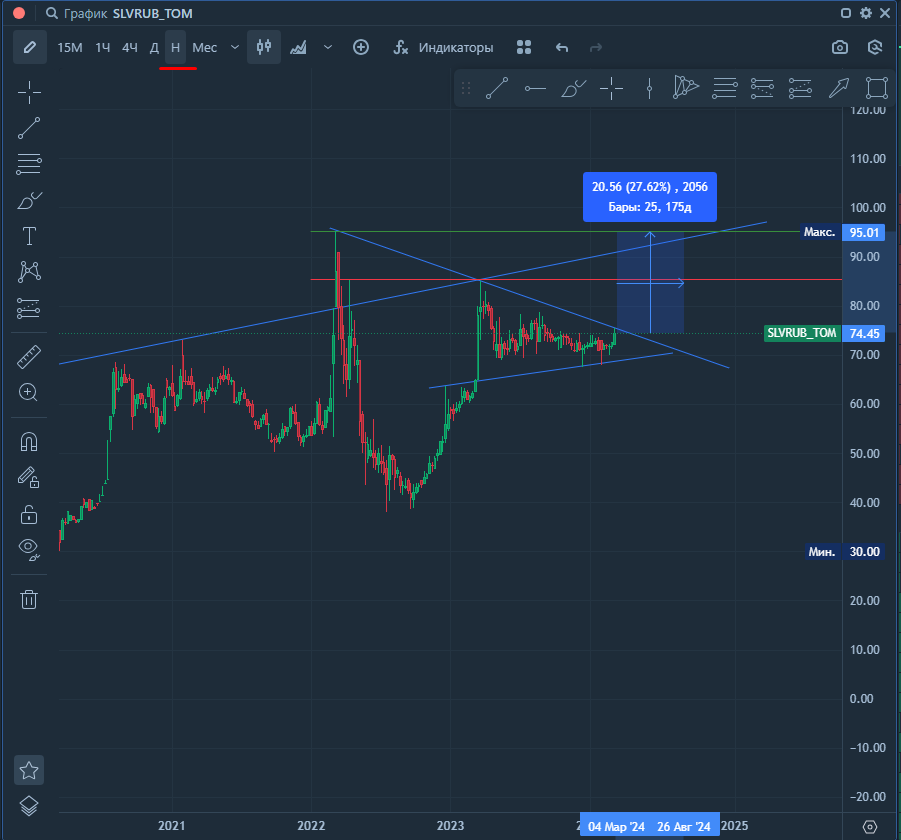Undo the last action
The image size is (901, 840).
tap(562, 48)
